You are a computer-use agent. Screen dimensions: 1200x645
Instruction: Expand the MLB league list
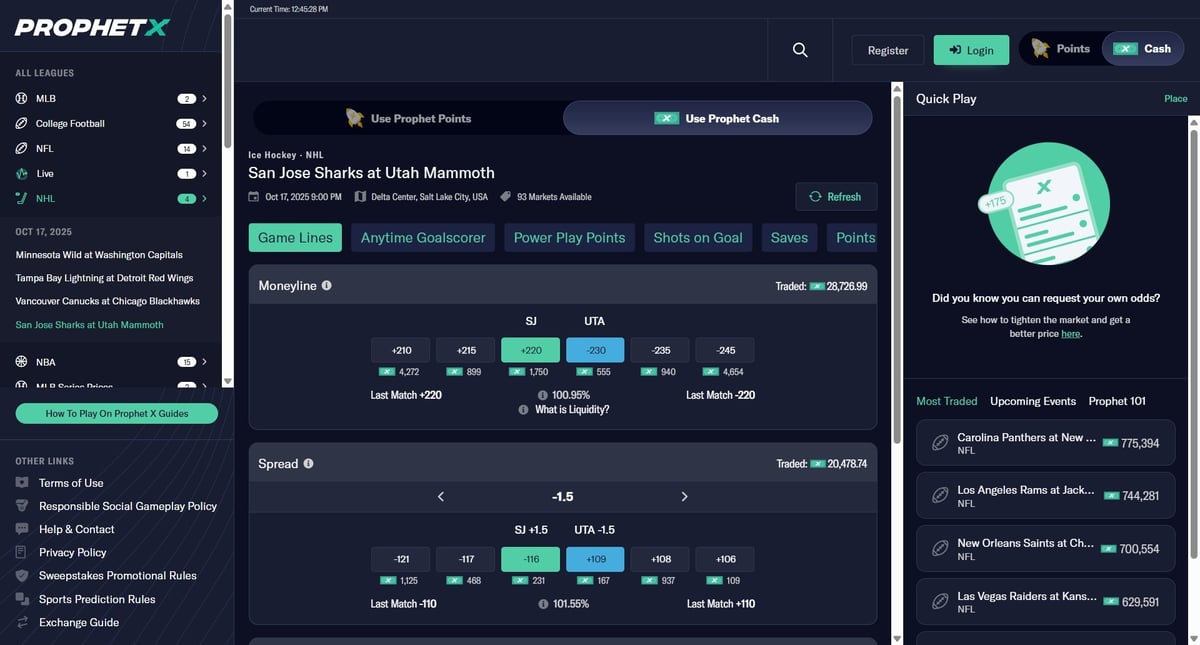point(204,99)
